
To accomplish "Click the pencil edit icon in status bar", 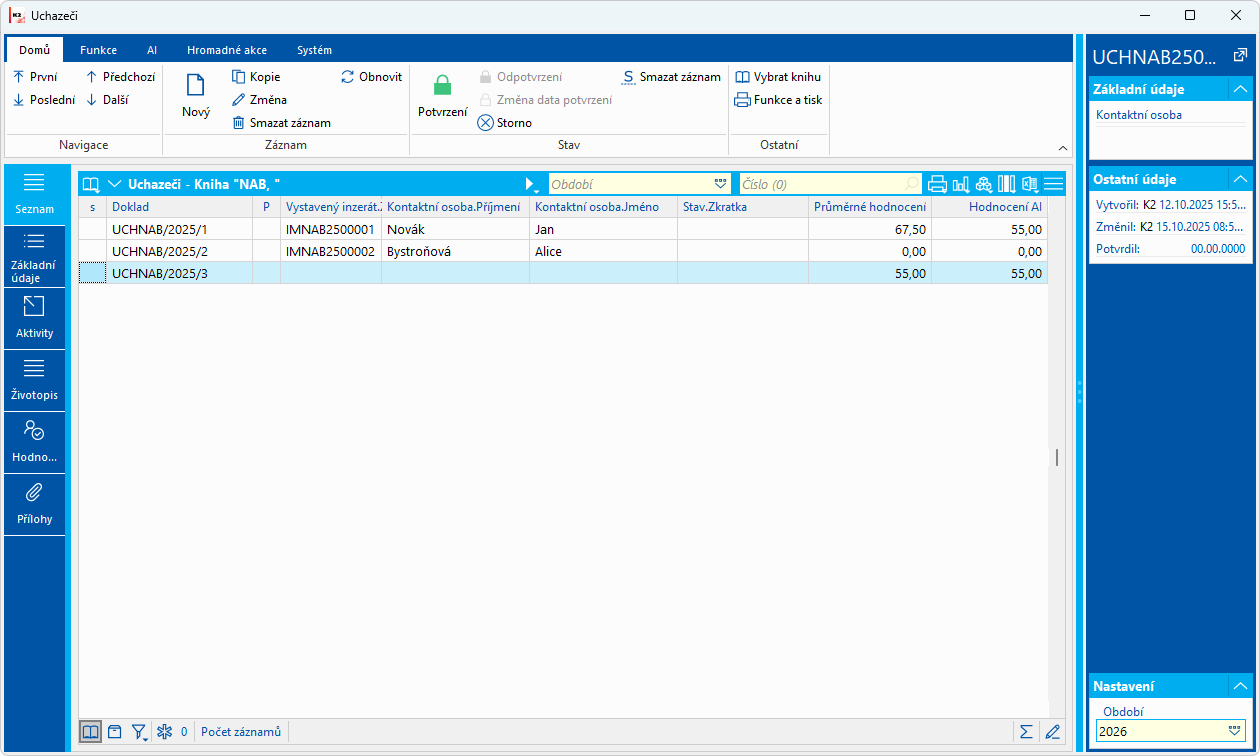I will point(1052,732).
